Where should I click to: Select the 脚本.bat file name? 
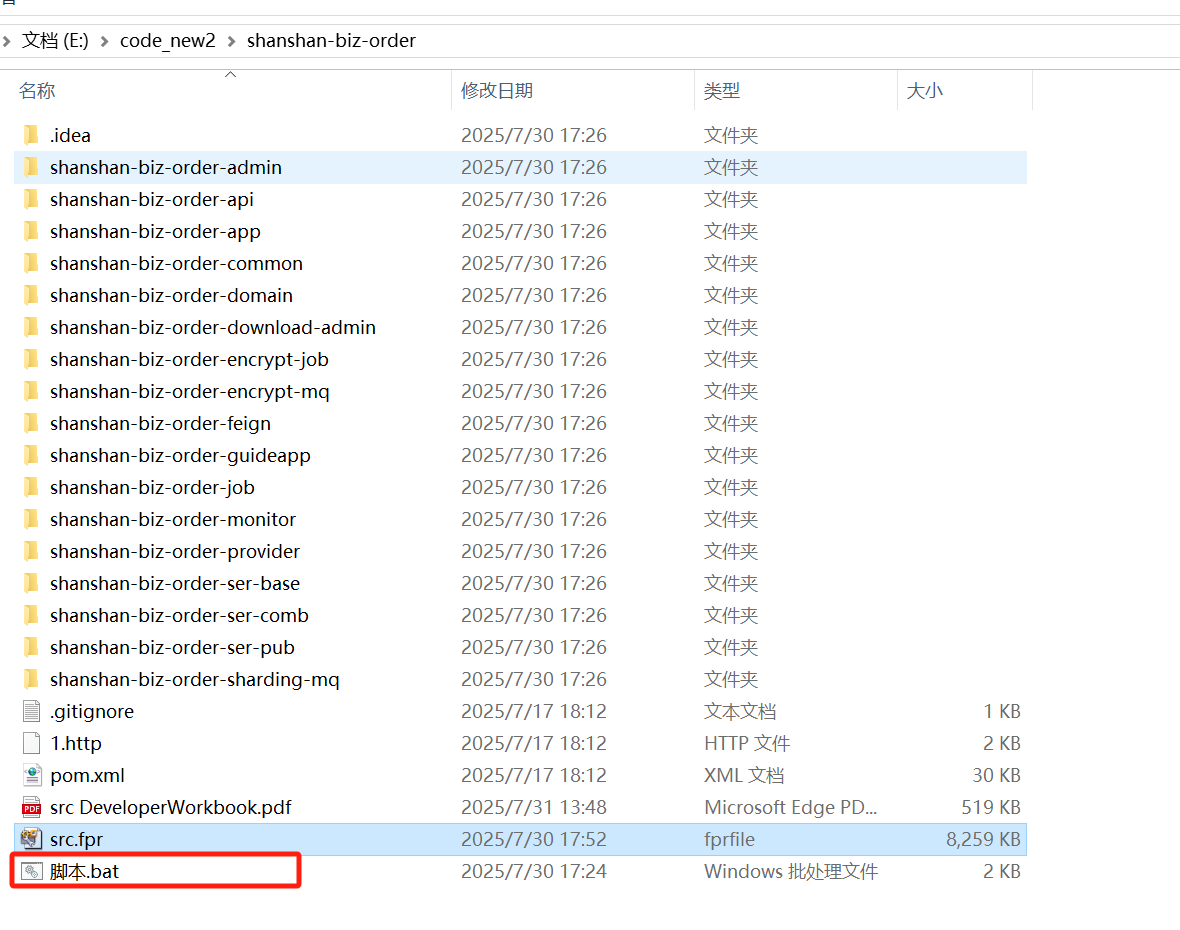(84, 871)
